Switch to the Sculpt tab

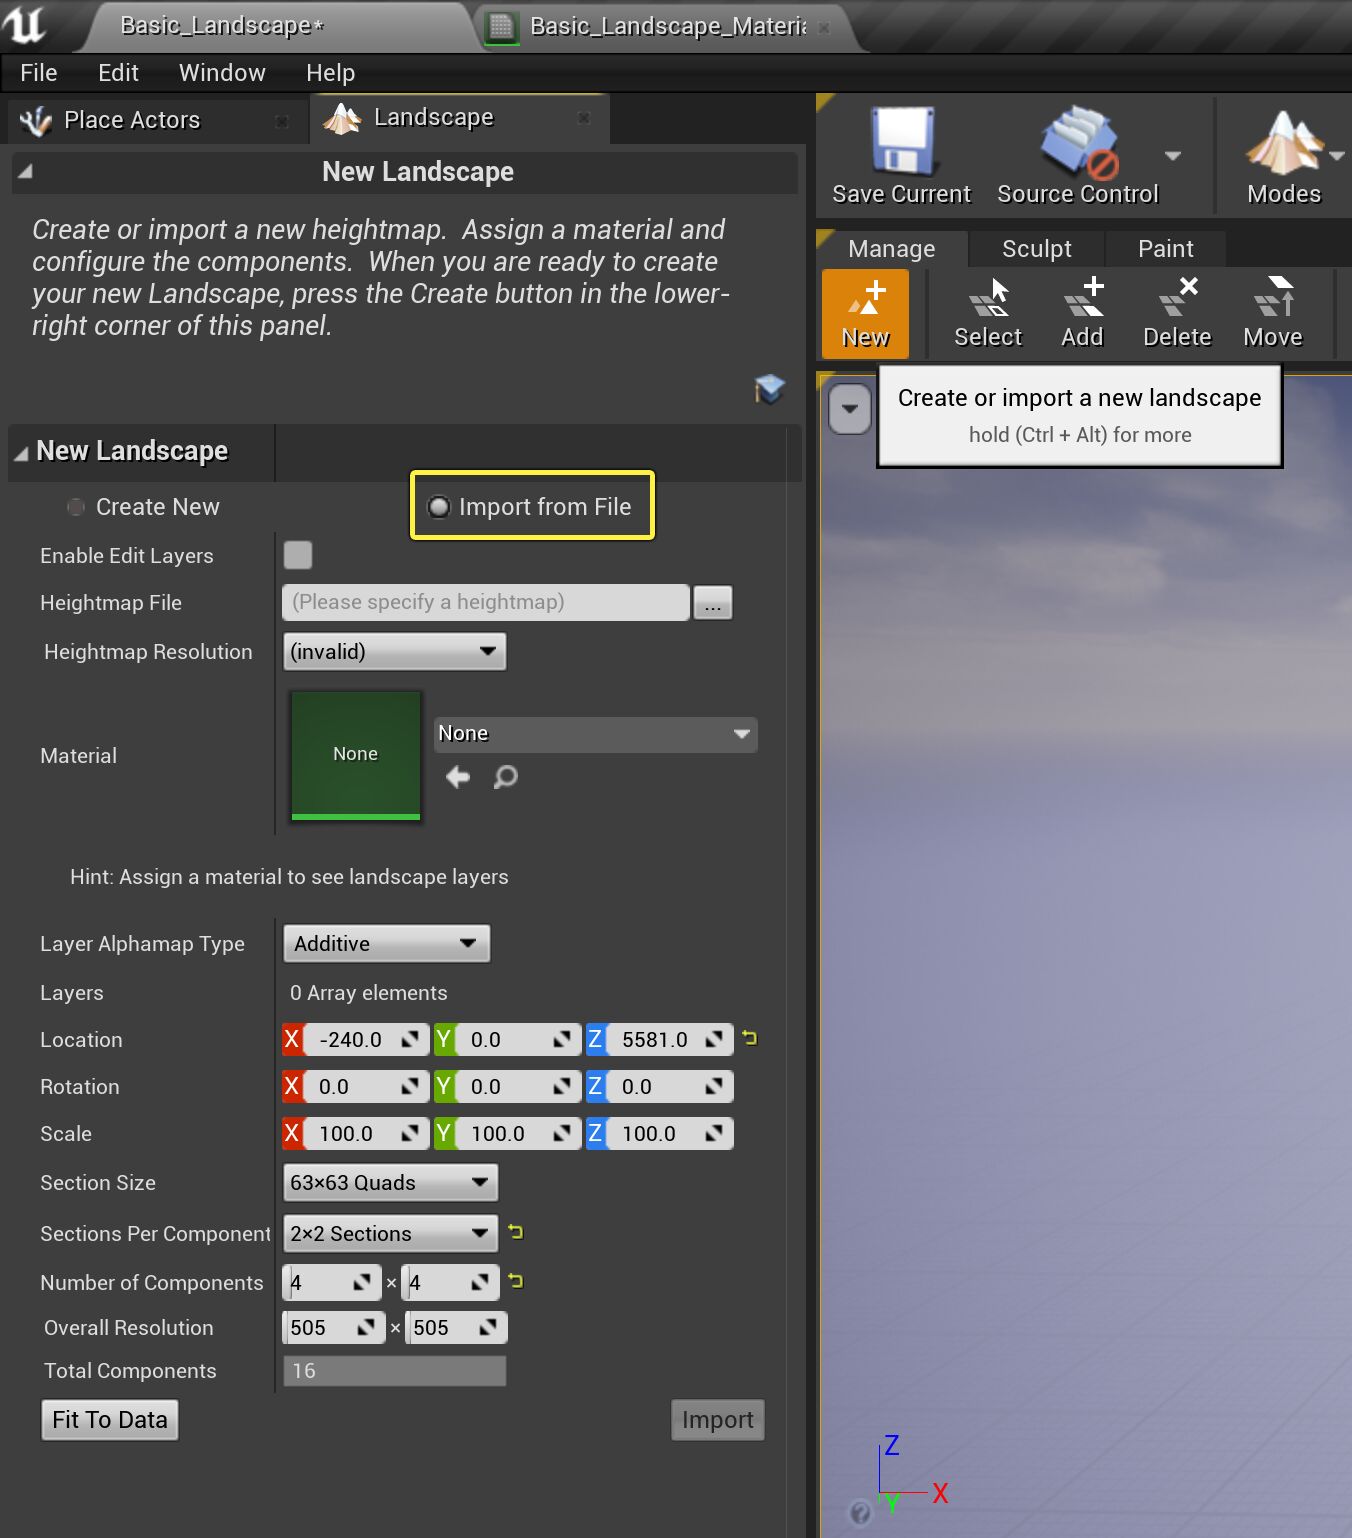1036,248
